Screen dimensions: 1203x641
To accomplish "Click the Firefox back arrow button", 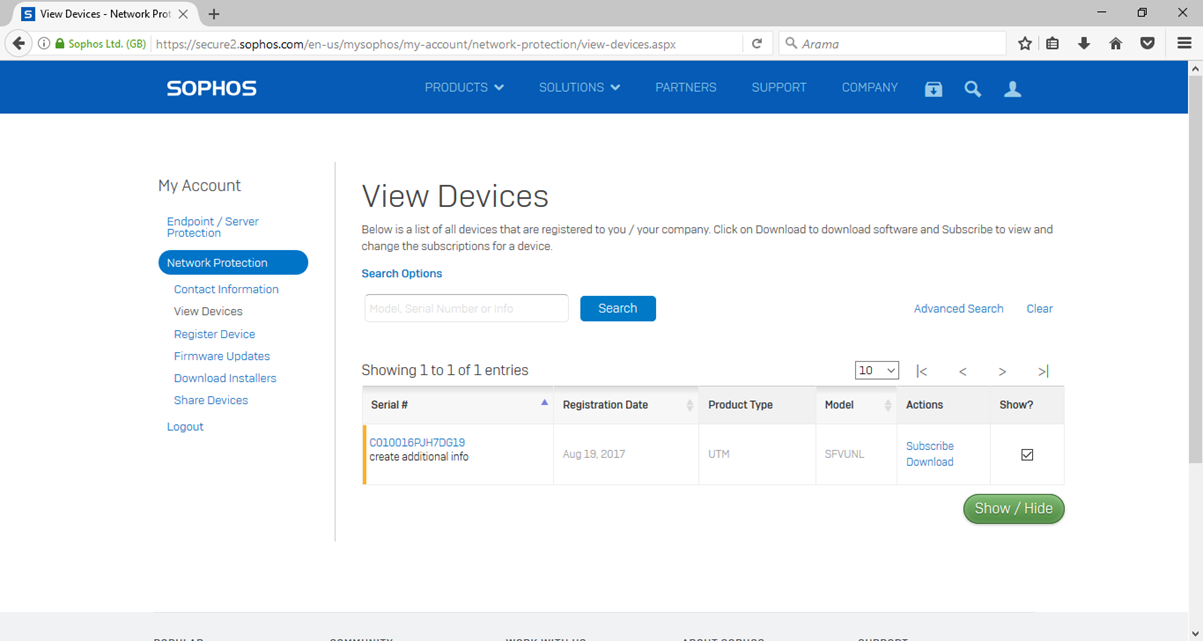I will pyautogui.click(x=18, y=44).
